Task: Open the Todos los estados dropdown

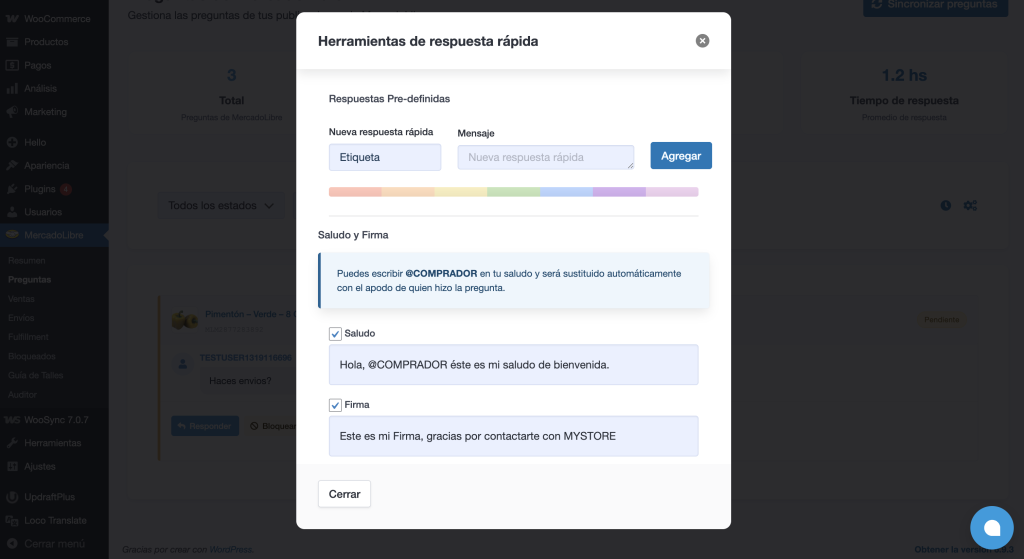Action: [x=221, y=205]
